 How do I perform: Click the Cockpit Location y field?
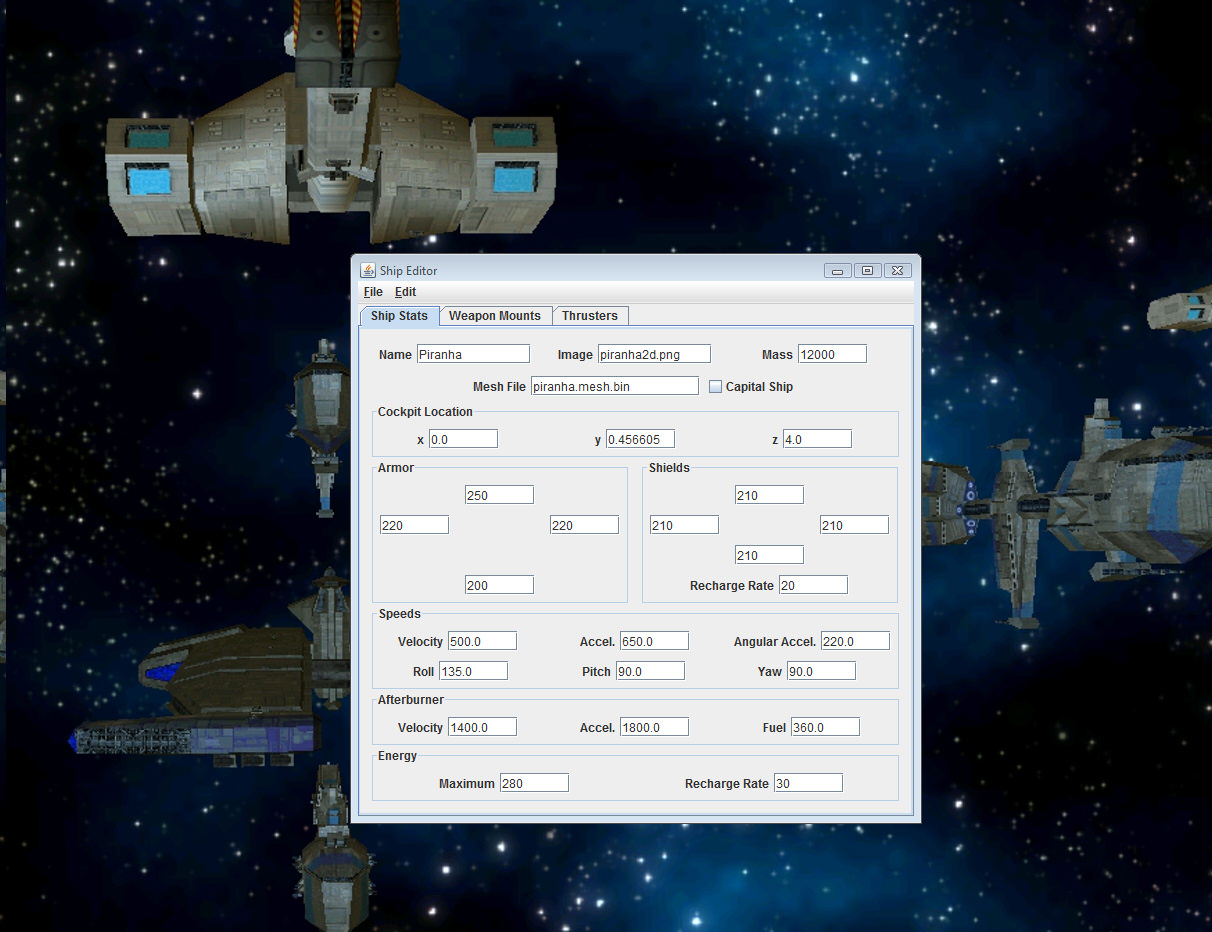pos(640,439)
